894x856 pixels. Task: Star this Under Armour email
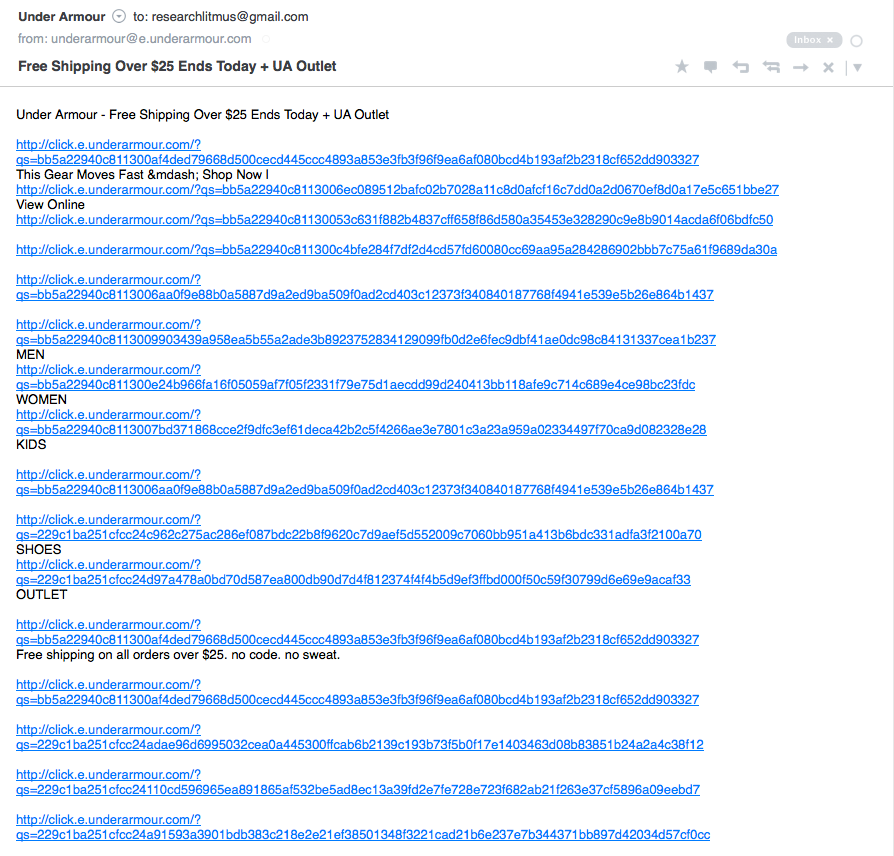(x=681, y=67)
